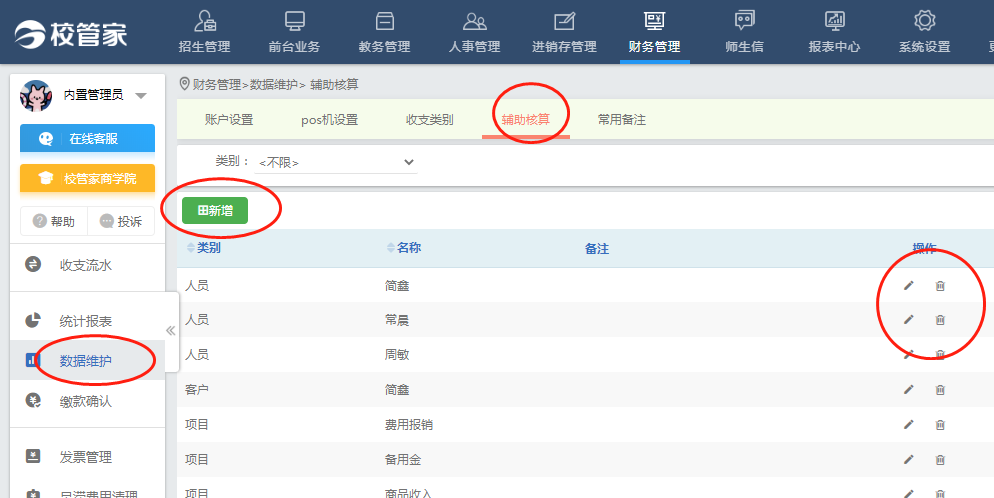Delete the 客户 简鑫 row
The image size is (994, 498).
pyautogui.click(x=940, y=389)
